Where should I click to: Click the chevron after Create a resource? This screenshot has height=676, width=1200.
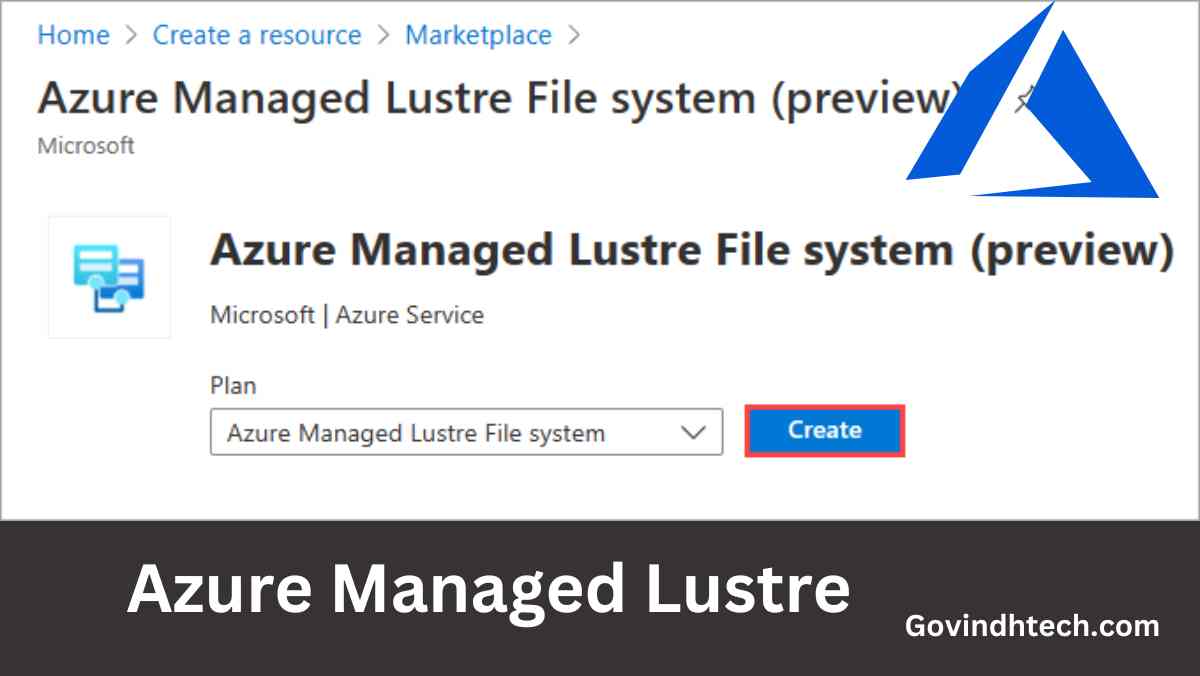click(383, 35)
